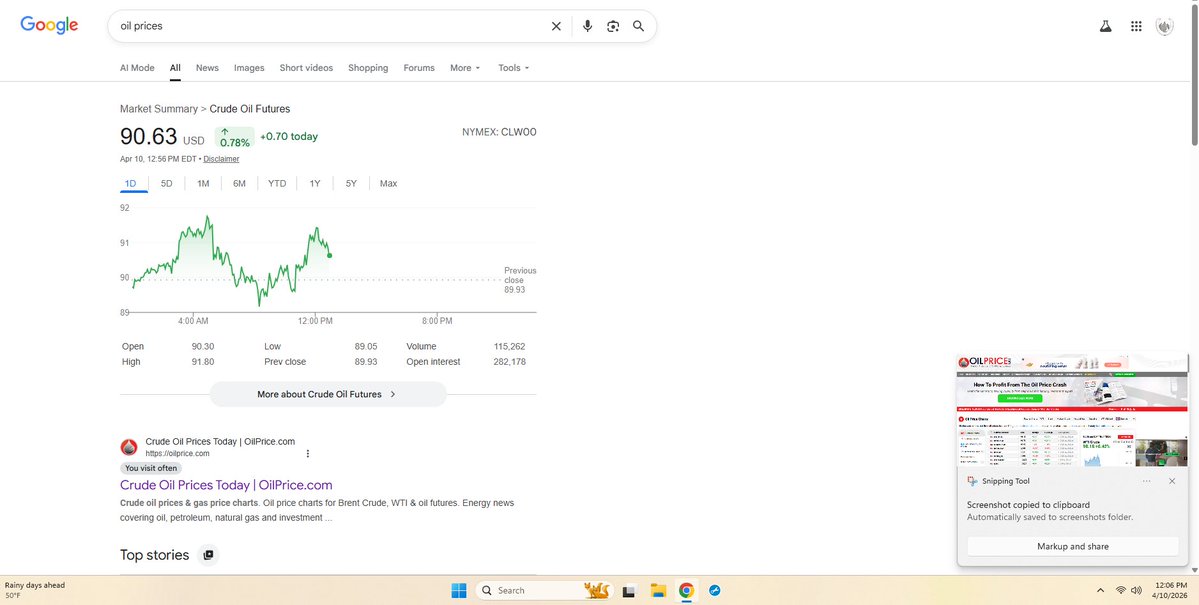This screenshot has height=605, width=1199.
Task: Open the blue circular app in taskbar
Action: point(715,590)
